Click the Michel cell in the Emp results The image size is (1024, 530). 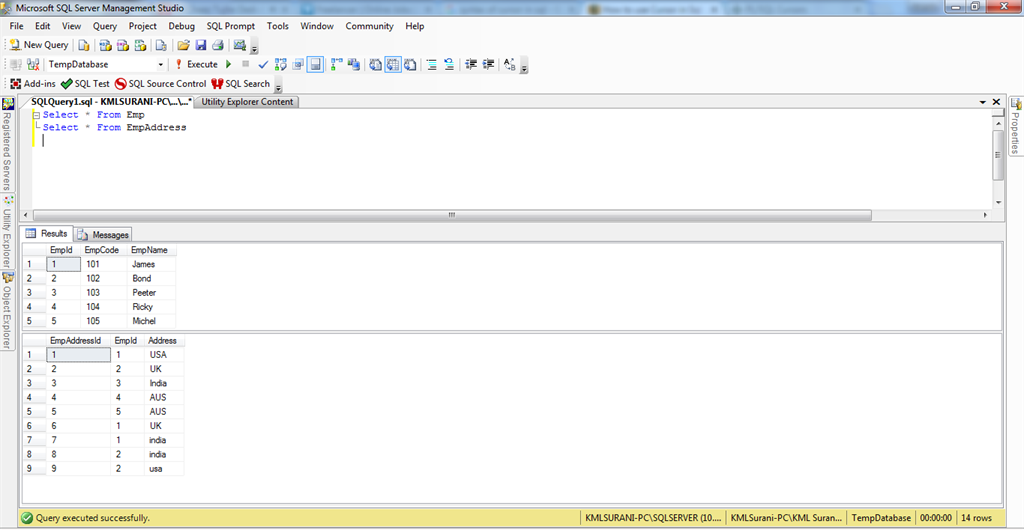coord(151,320)
